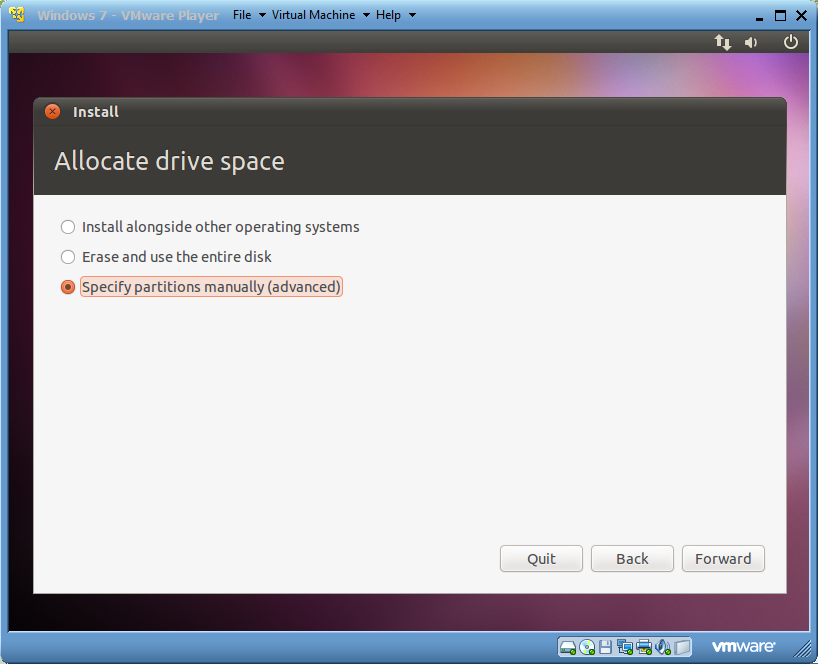Expand the Virtual Machine dropdown arrow
The height and width of the screenshot is (664, 818).
click(366, 15)
